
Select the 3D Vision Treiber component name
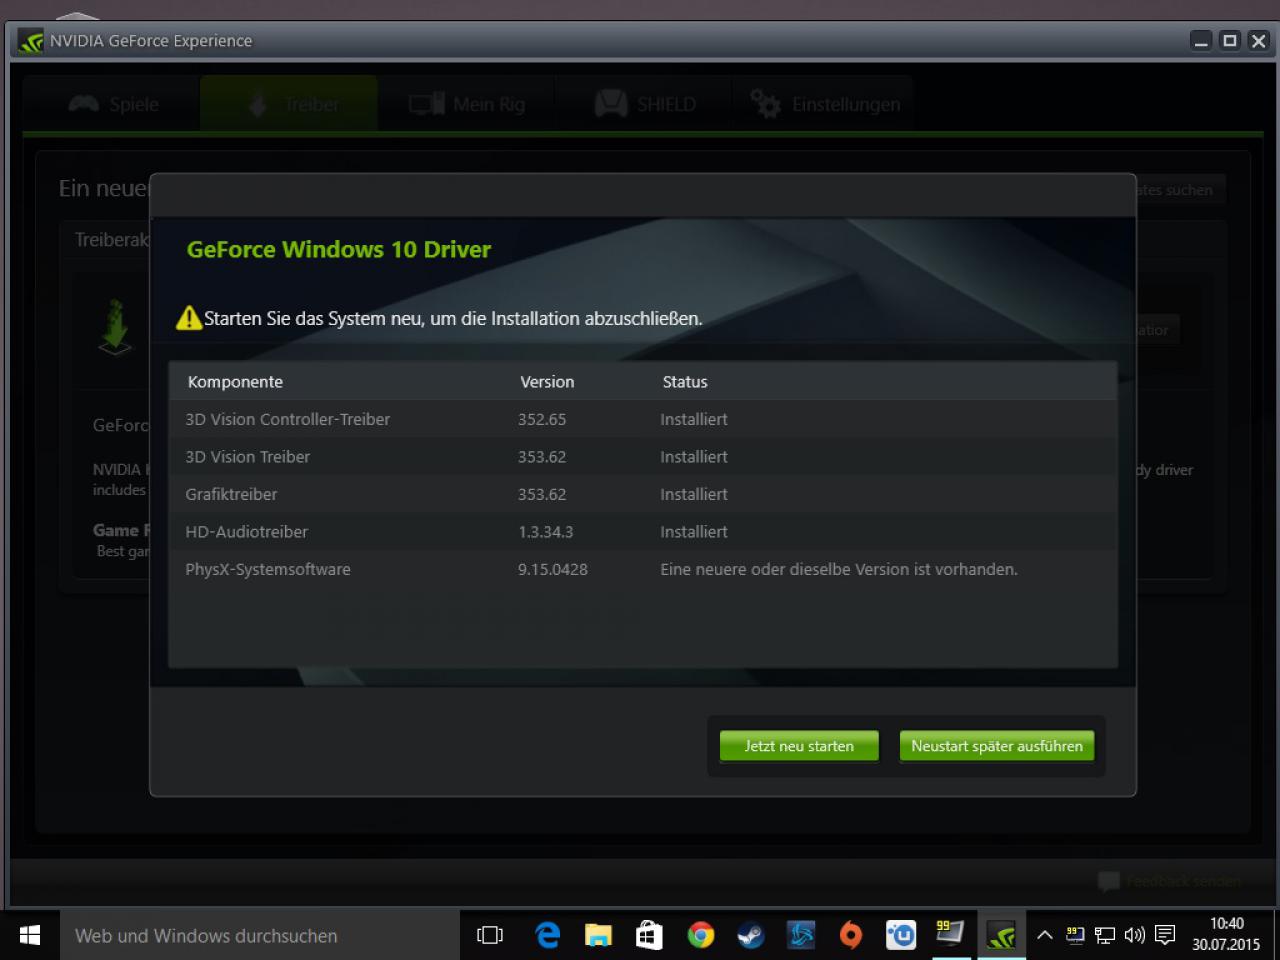point(247,457)
